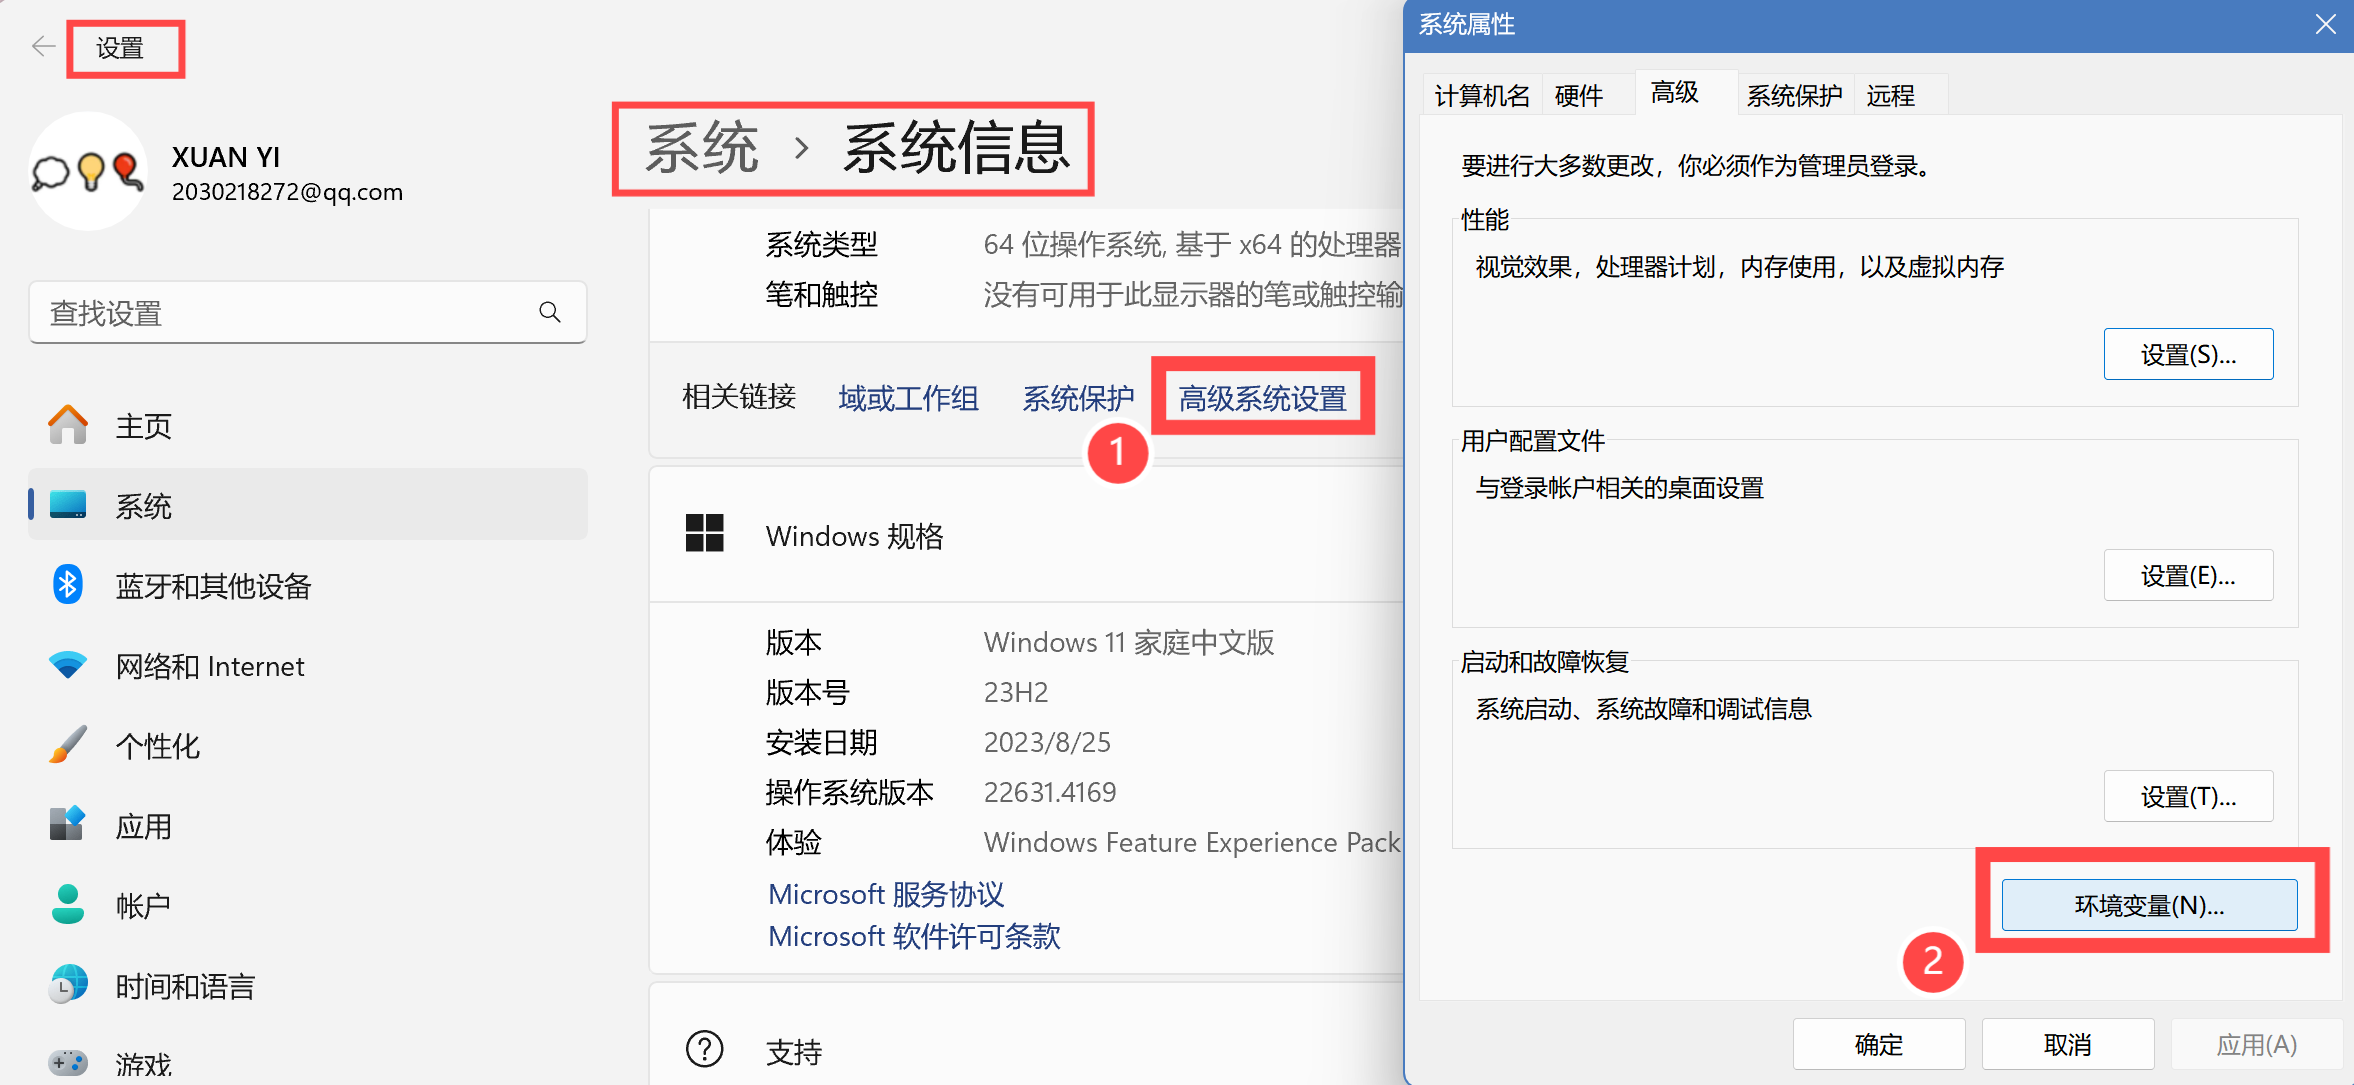Click the Bluetooth icon in sidebar
The width and height of the screenshot is (2354, 1085).
68,585
